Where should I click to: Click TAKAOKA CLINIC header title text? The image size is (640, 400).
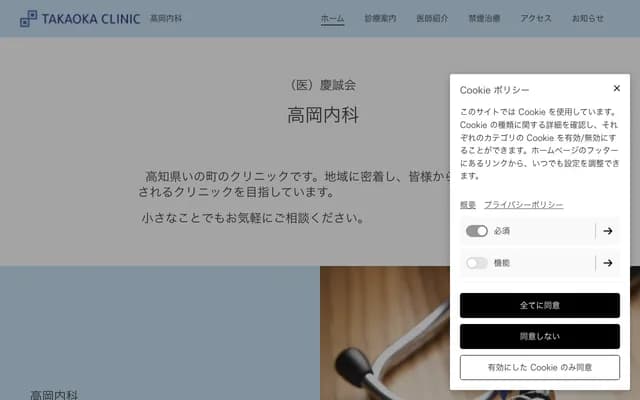click(91, 19)
